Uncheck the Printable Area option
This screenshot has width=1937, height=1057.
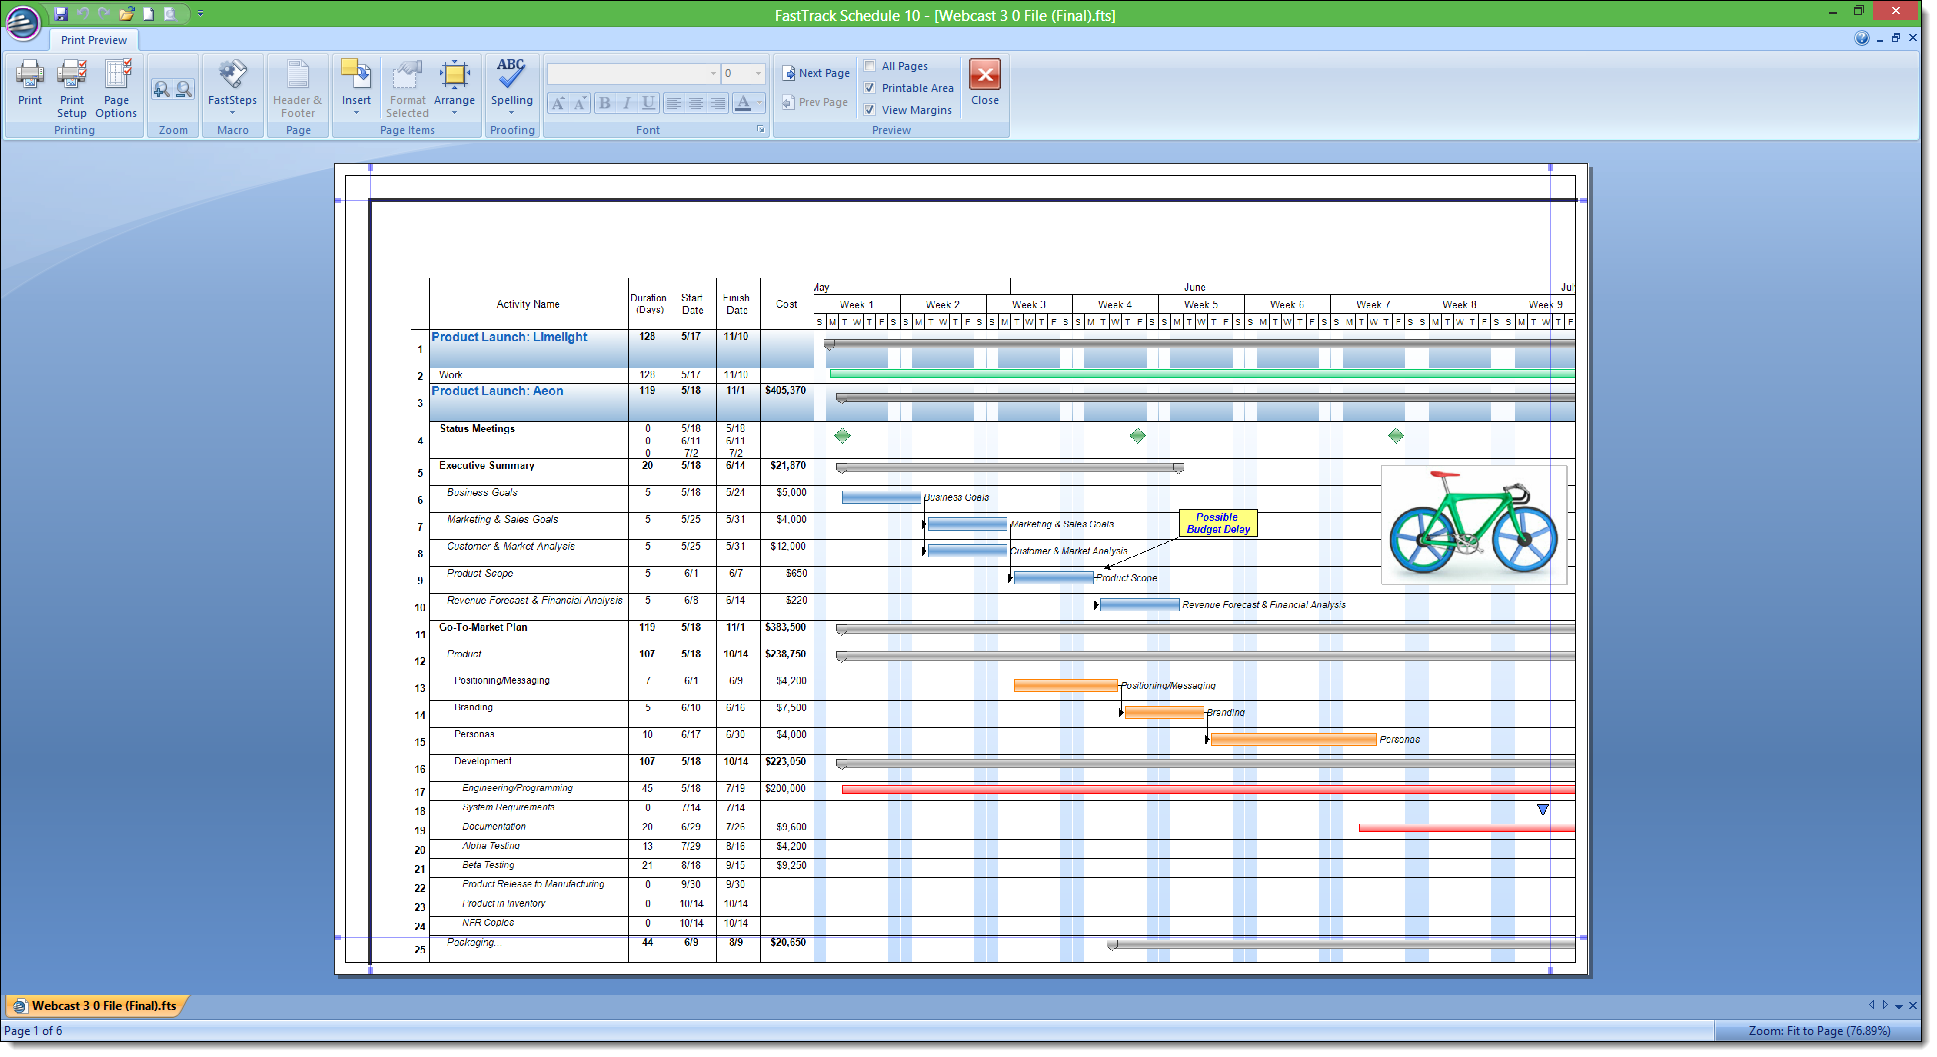tap(870, 88)
